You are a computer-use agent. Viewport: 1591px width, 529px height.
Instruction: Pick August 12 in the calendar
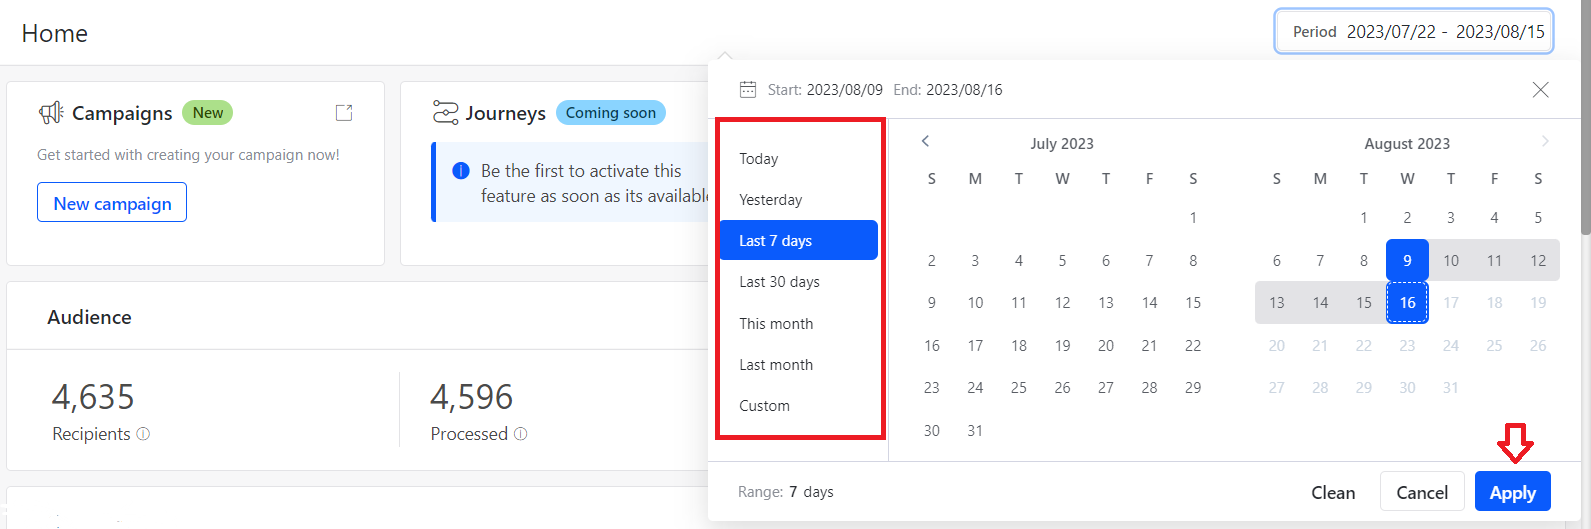click(x=1538, y=260)
